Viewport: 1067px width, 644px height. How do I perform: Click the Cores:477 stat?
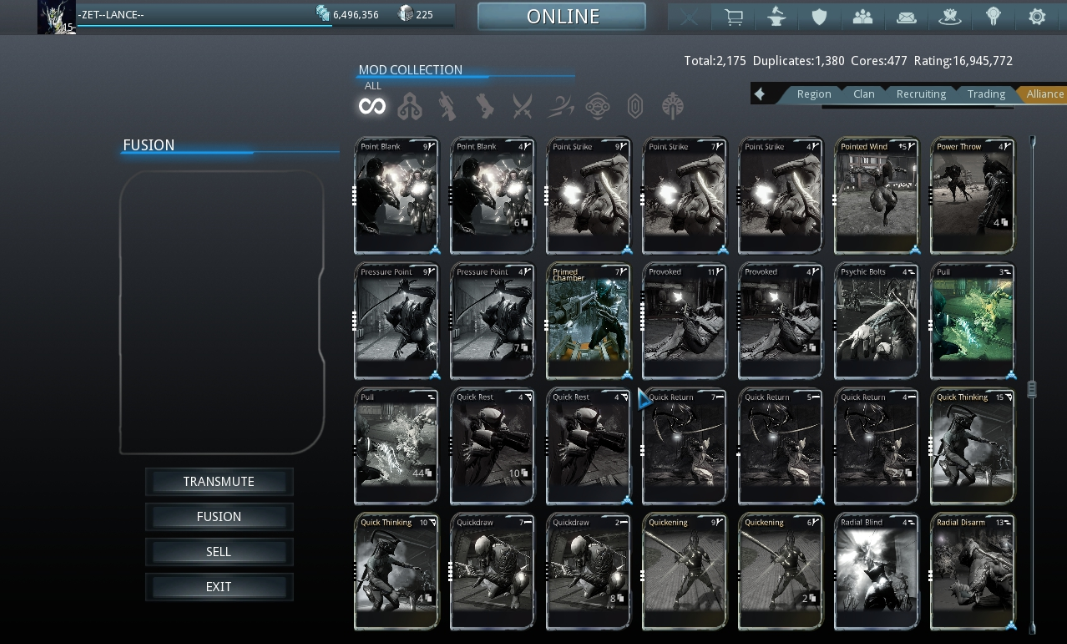pos(879,61)
